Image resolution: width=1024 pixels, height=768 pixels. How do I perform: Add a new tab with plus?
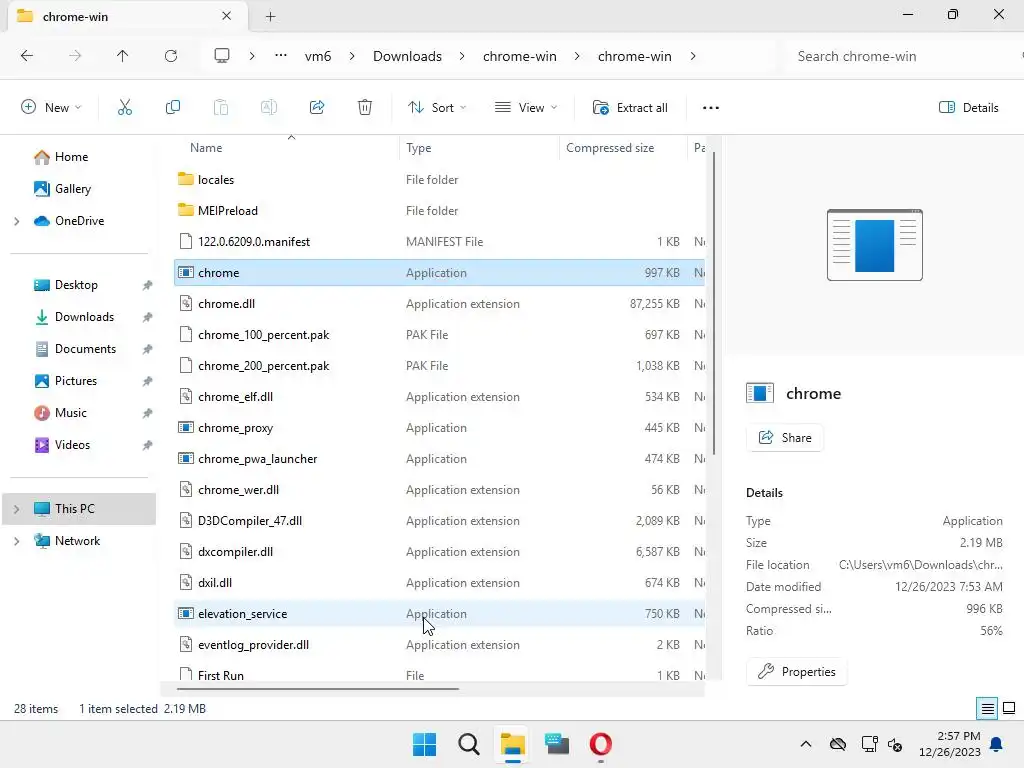tap(270, 16)
